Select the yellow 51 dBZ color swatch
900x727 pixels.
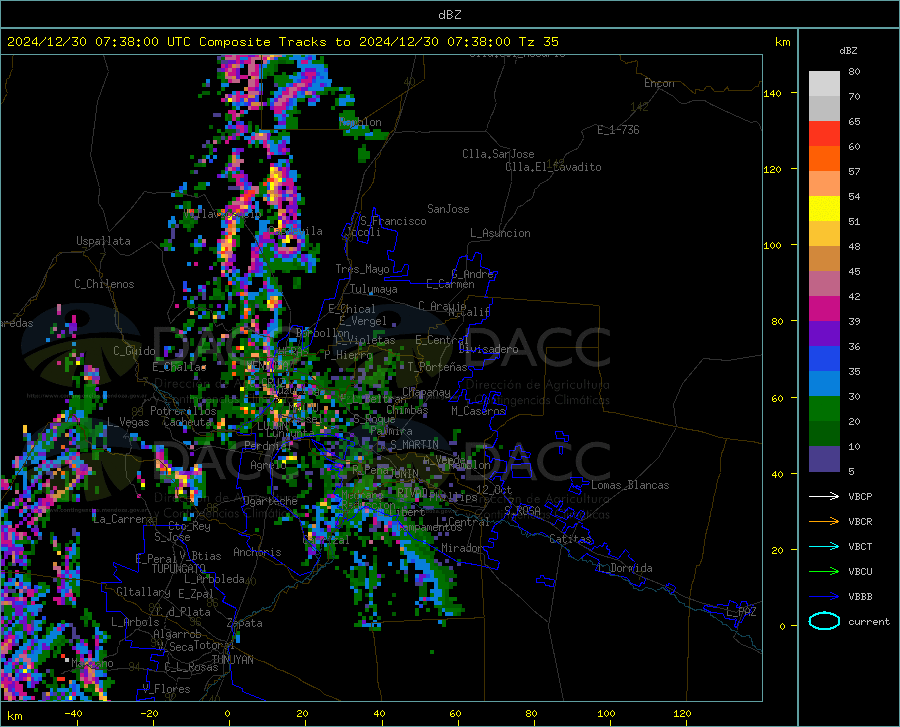point(824,209)
